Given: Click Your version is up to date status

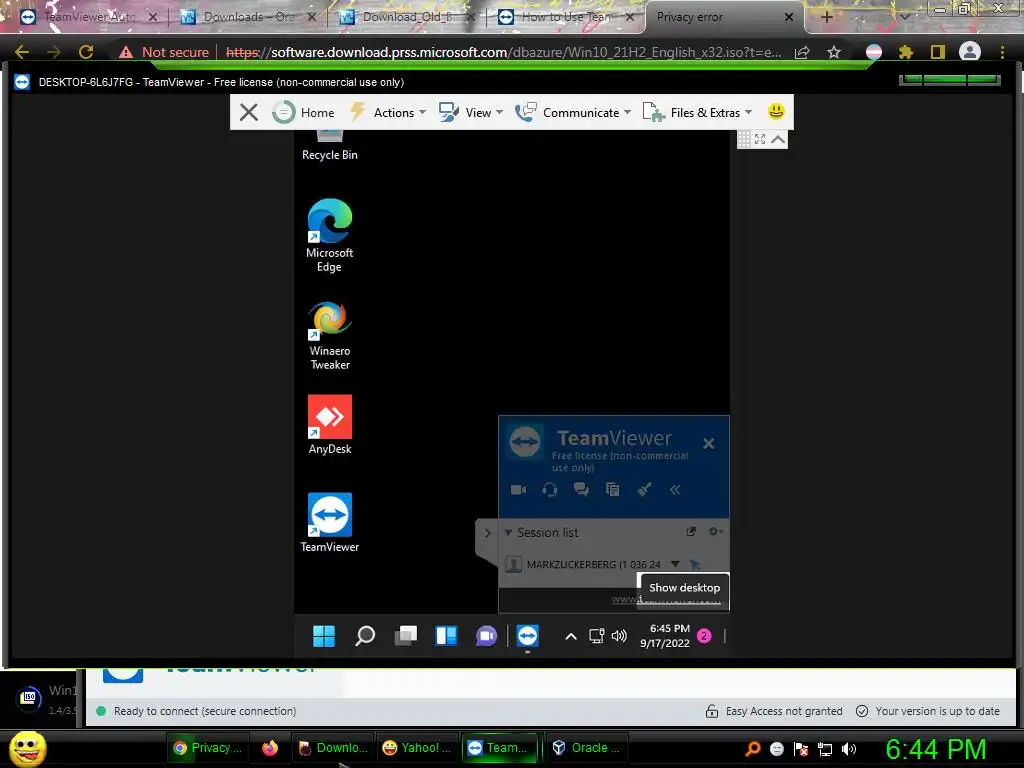Looking at the screenshot, I should point(927,711).
